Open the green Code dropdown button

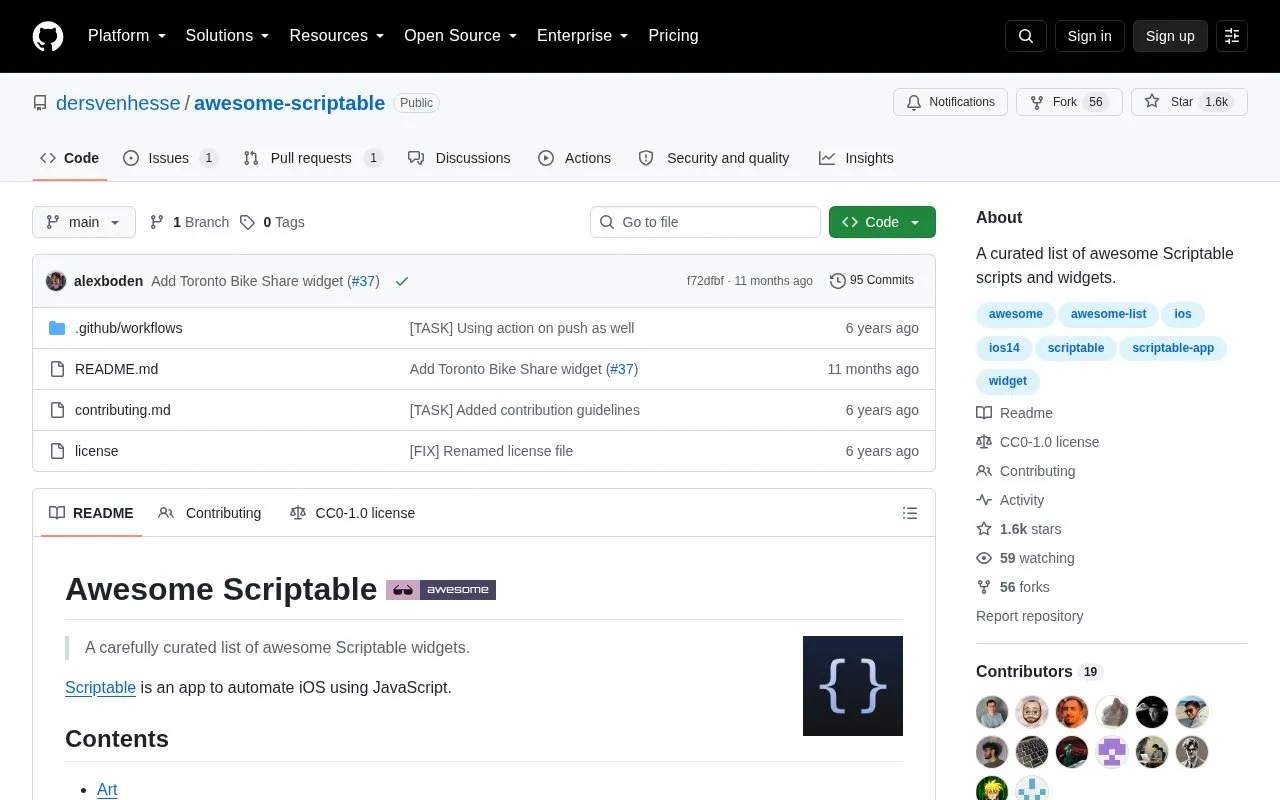(x=882, y=222)
